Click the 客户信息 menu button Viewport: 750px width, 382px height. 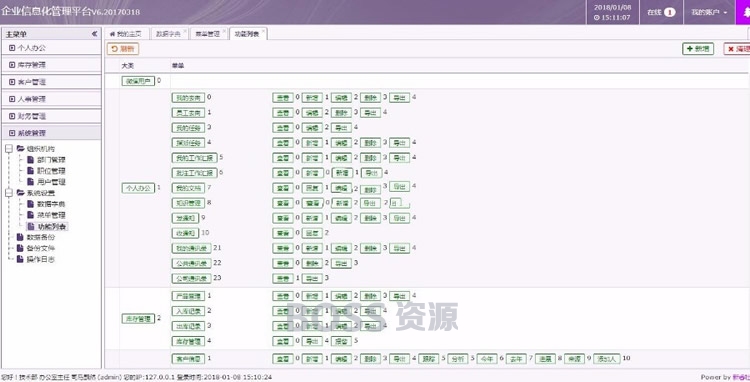pos(188,359)
